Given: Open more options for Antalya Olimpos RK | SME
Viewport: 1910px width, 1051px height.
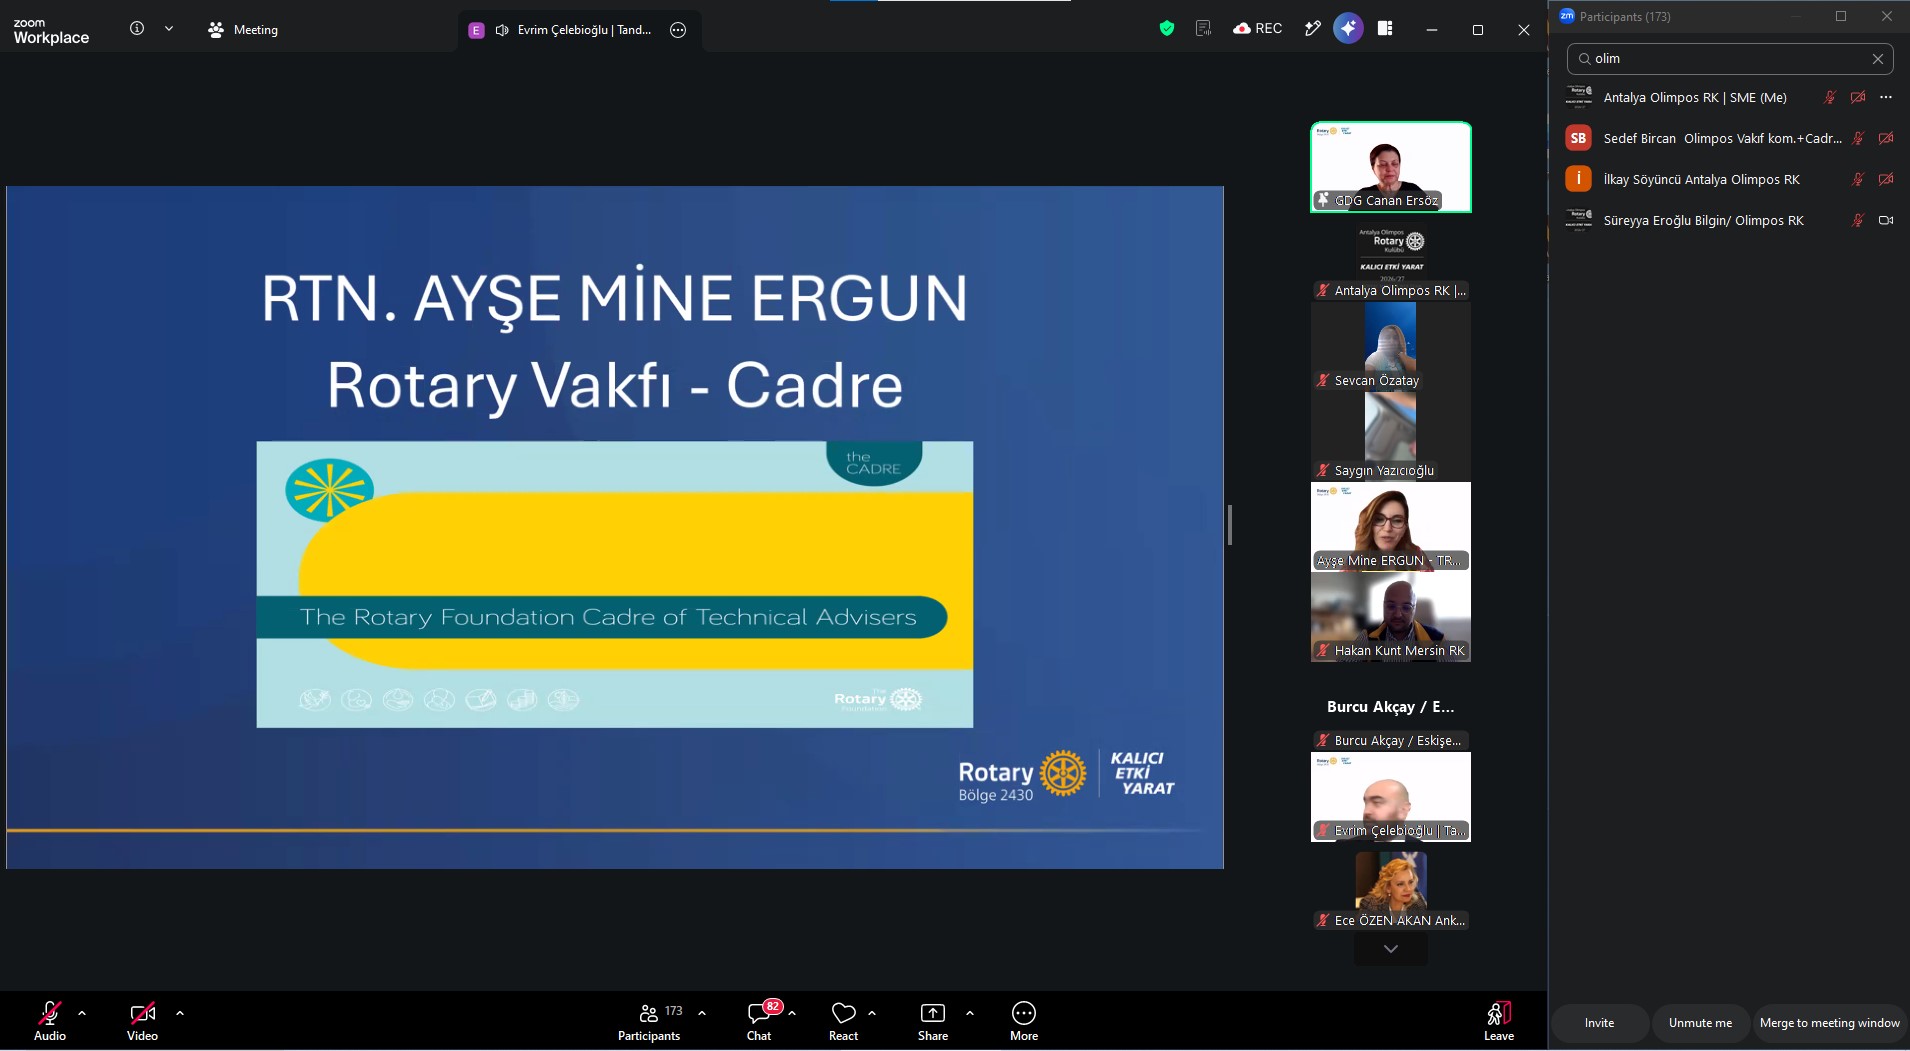Looking at the screenshot, I should [x=1886, y=98].
